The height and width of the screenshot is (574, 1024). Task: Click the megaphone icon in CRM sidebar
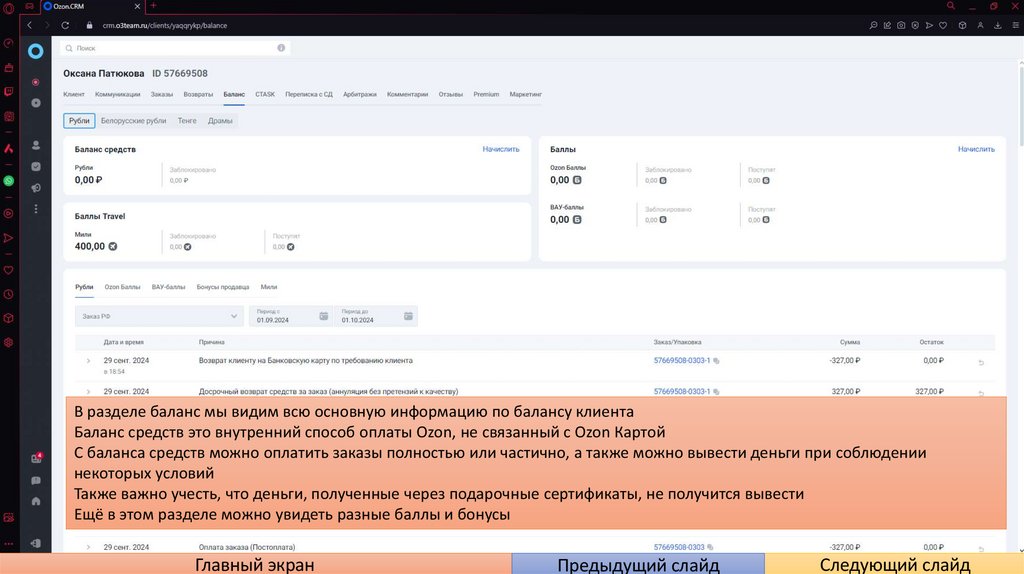36,188
